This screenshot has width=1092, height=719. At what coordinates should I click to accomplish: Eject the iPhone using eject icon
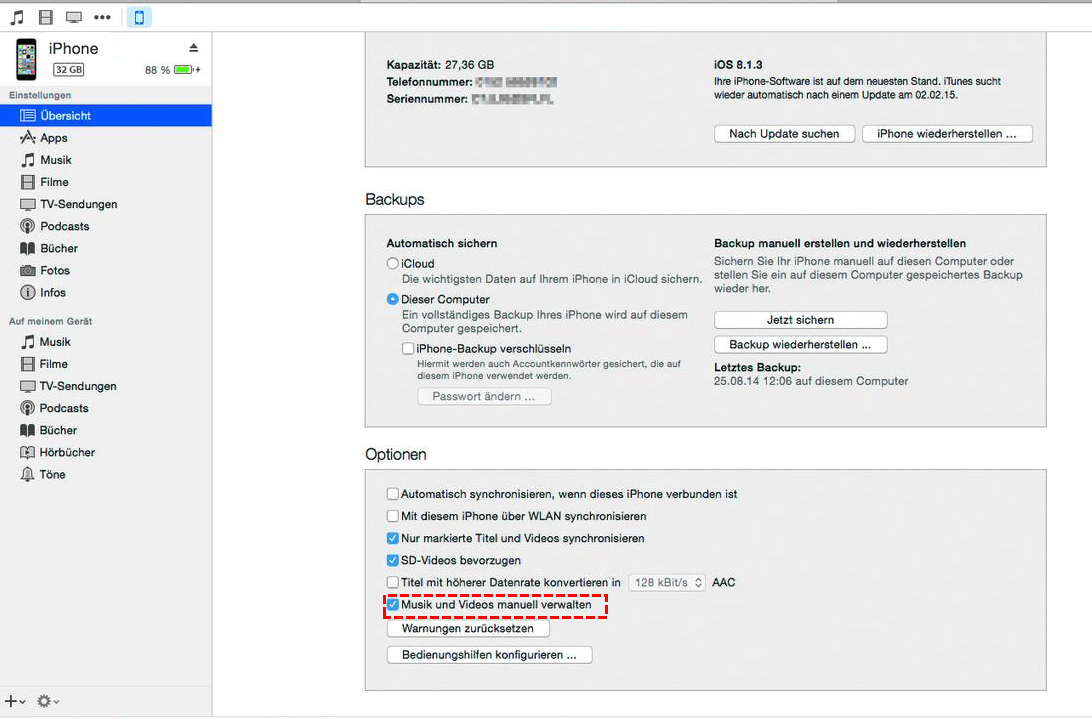point(194,48)
